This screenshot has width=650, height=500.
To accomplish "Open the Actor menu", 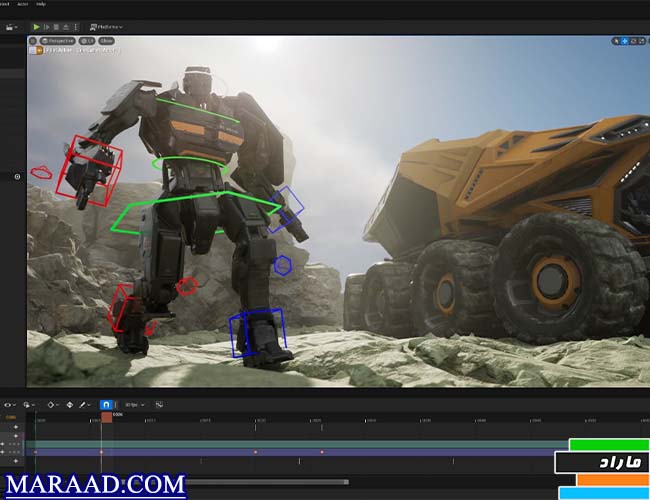I will (x=23, y=4).
